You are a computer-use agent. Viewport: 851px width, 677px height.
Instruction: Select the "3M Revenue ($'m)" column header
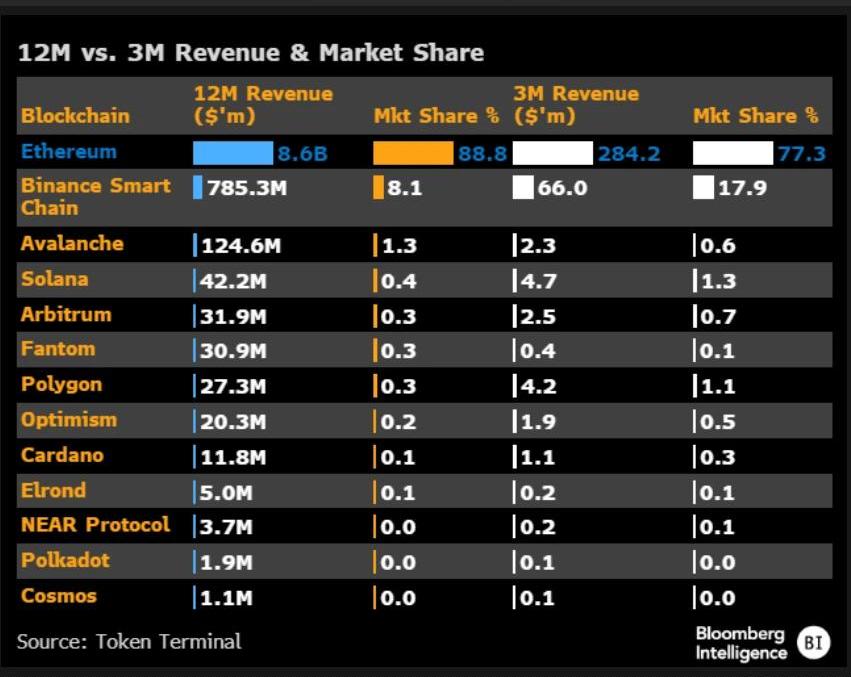[576, 105]
